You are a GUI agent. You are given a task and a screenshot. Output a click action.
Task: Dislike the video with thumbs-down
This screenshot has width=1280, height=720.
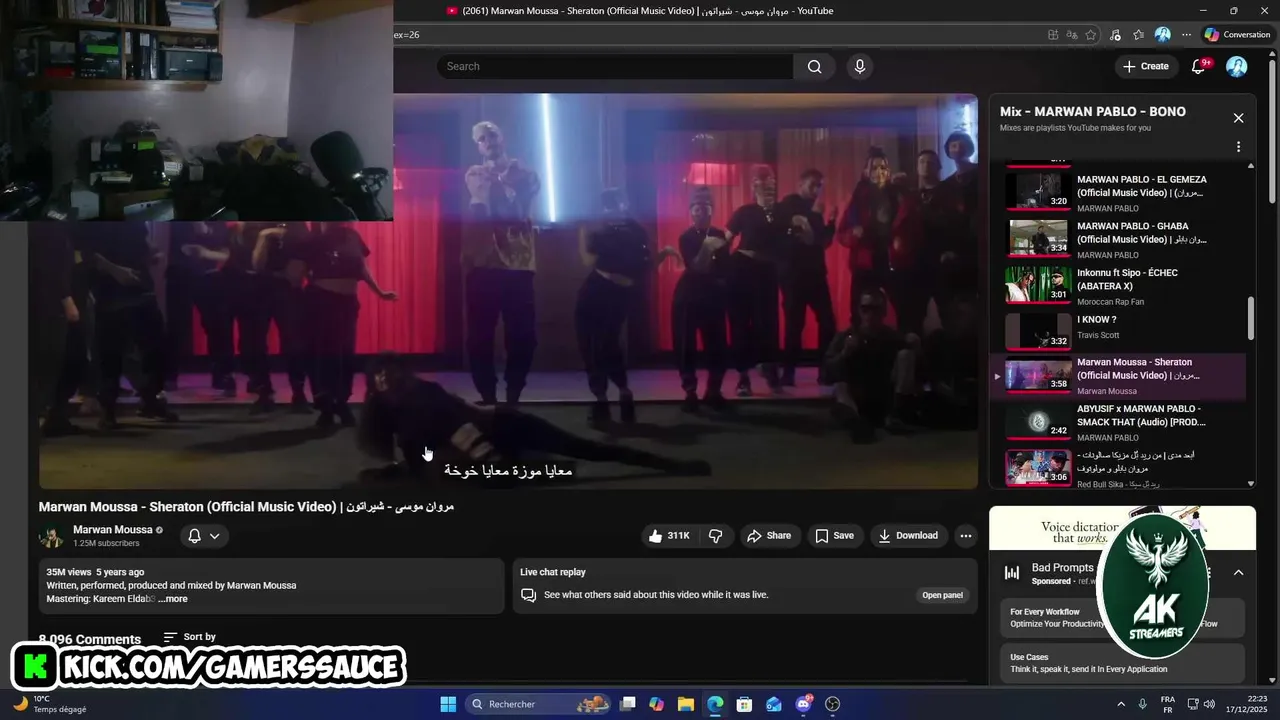(x=716, y=536)
